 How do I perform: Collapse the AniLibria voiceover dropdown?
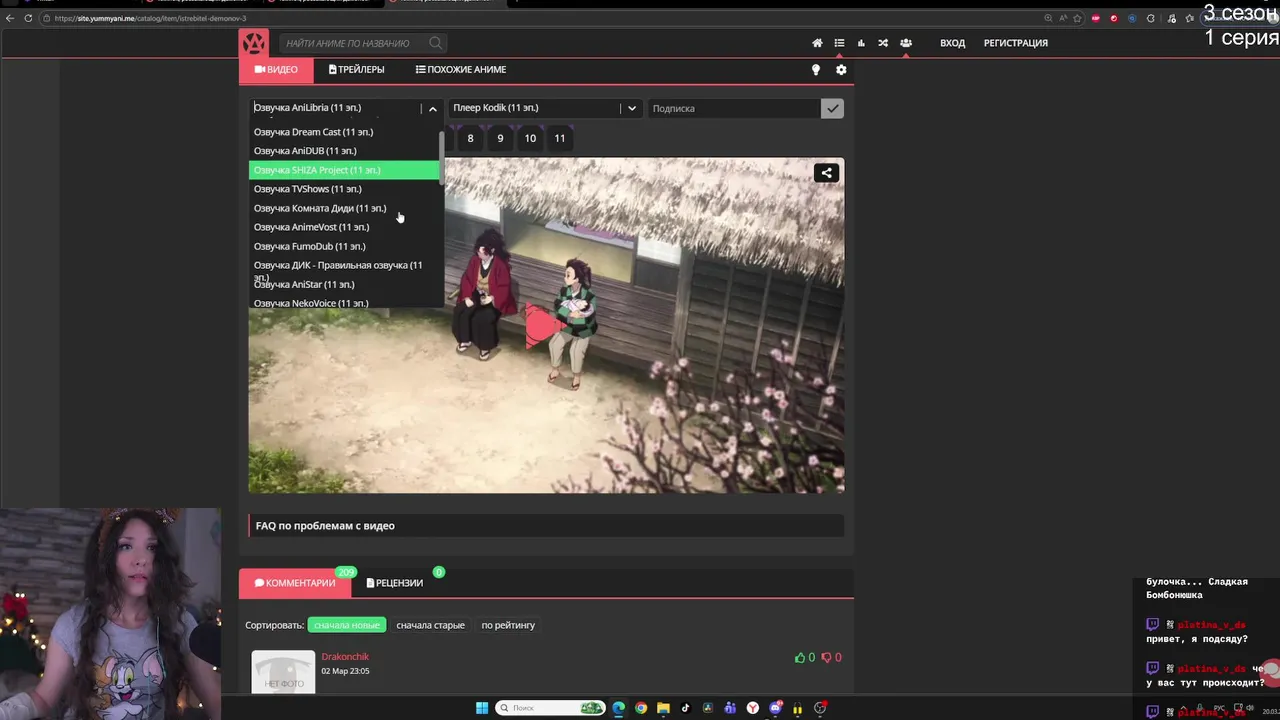432,108
